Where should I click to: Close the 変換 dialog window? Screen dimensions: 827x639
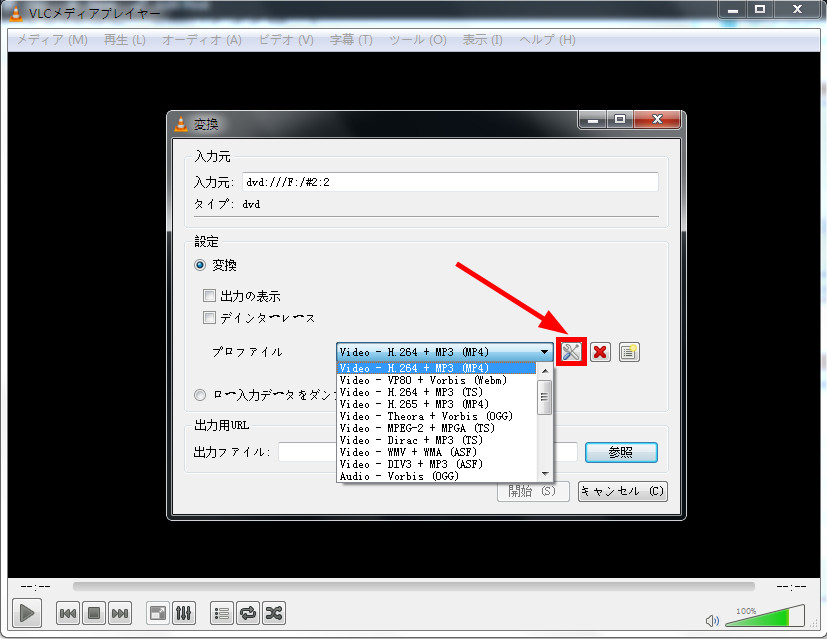tap(657, 119)
